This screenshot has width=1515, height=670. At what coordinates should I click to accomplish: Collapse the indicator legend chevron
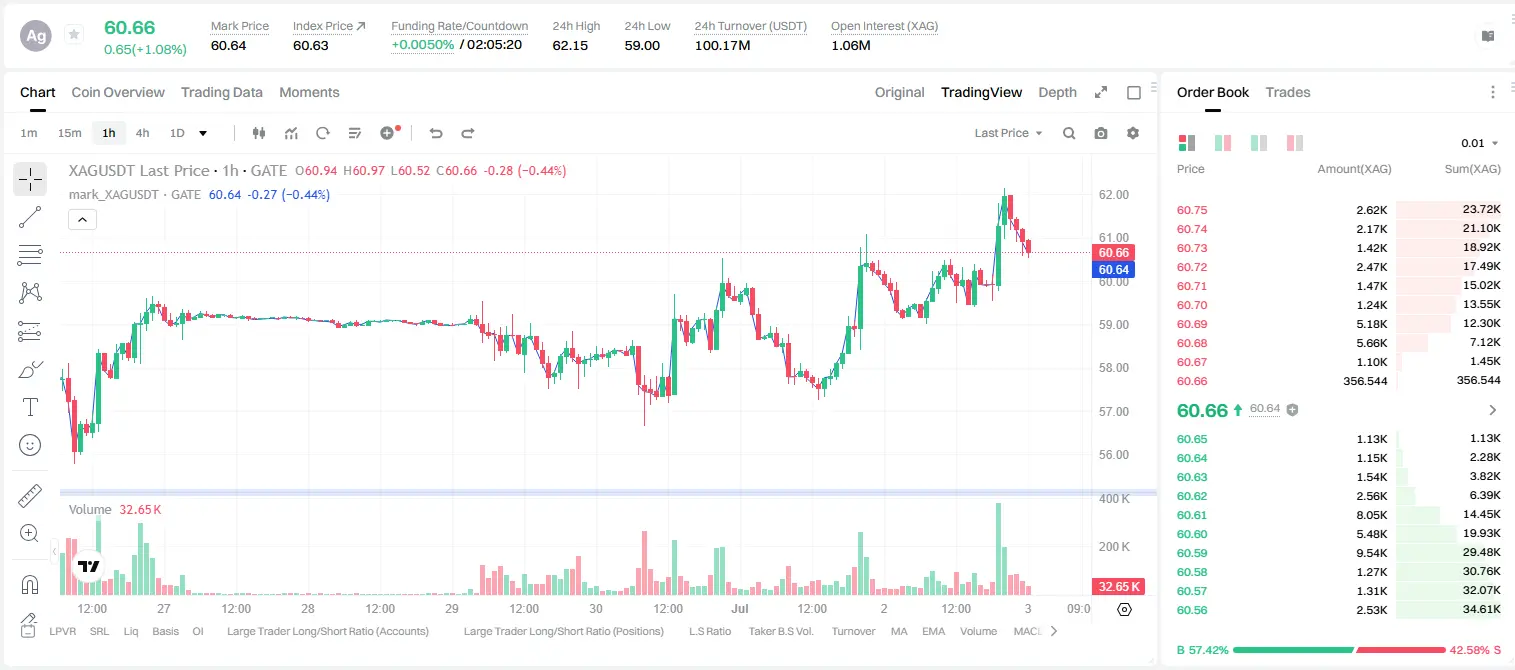(x=83, y=219)
